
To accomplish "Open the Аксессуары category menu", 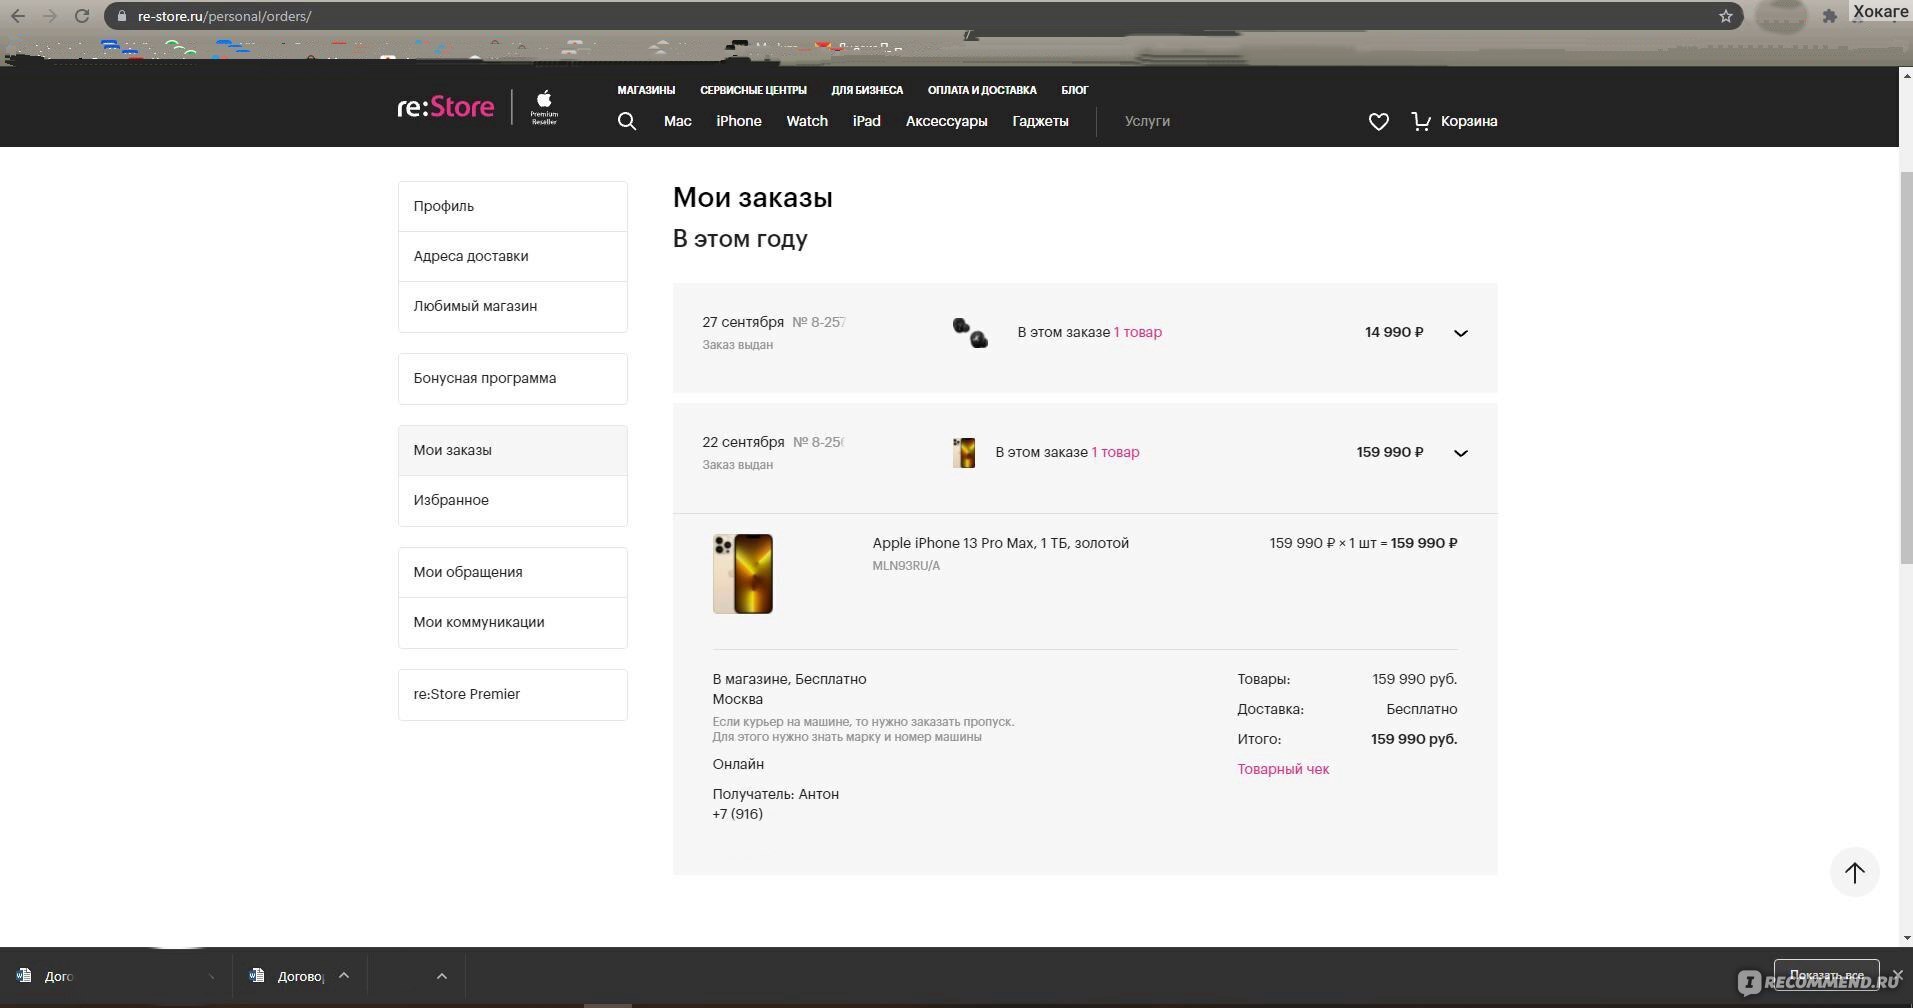I will click(x=946, y=121).
